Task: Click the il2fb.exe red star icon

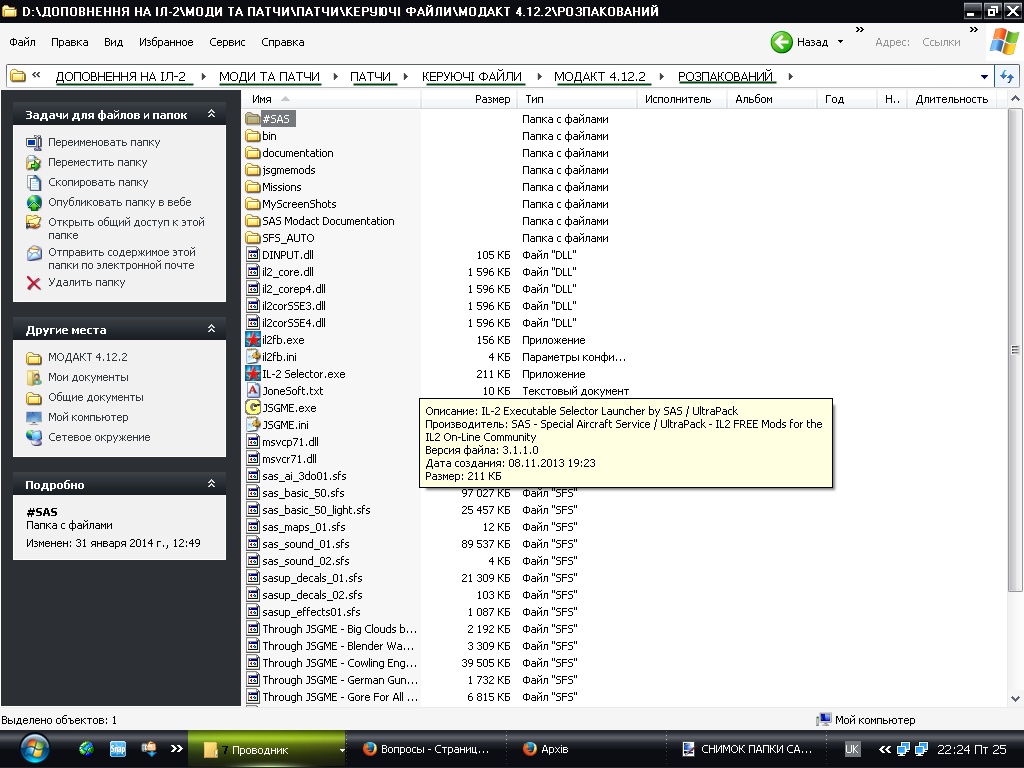Action: point(253,340)
